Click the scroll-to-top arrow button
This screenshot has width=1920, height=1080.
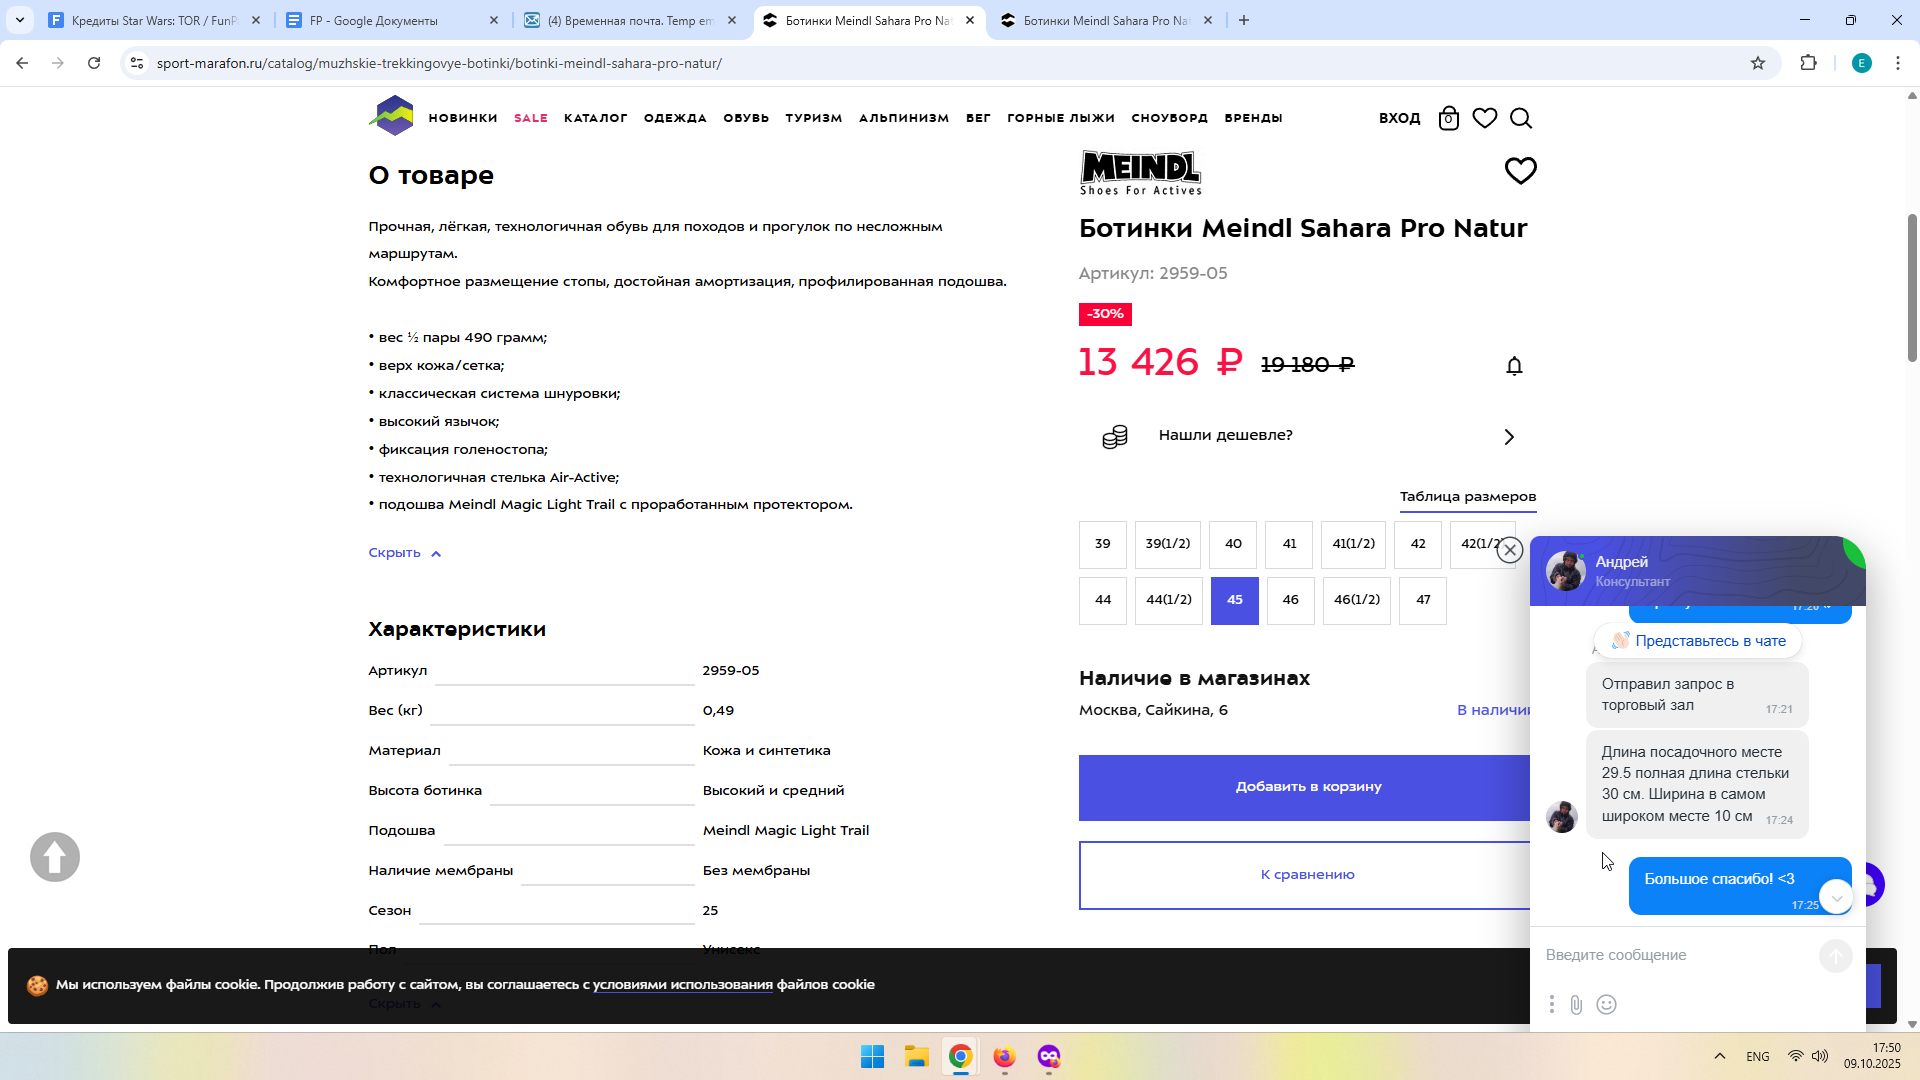click(55, 857)
